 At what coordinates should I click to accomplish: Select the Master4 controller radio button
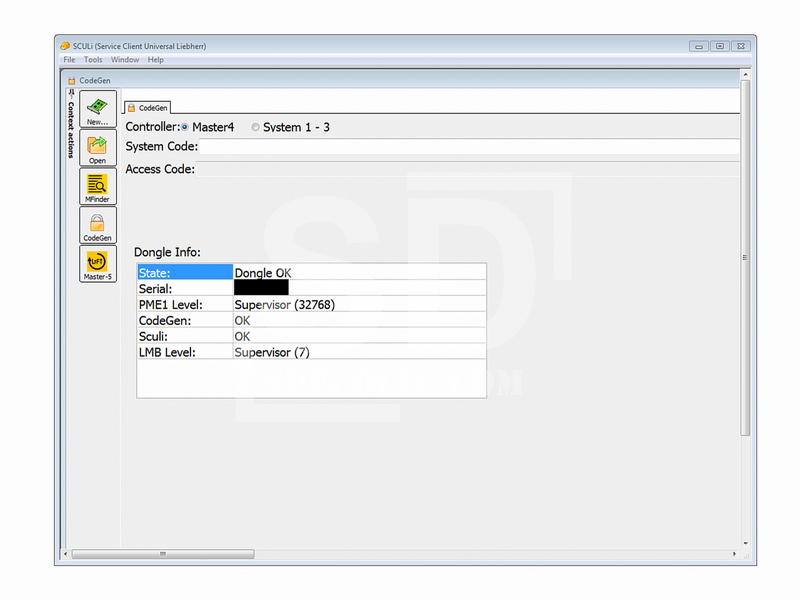(x=185, y=127)
